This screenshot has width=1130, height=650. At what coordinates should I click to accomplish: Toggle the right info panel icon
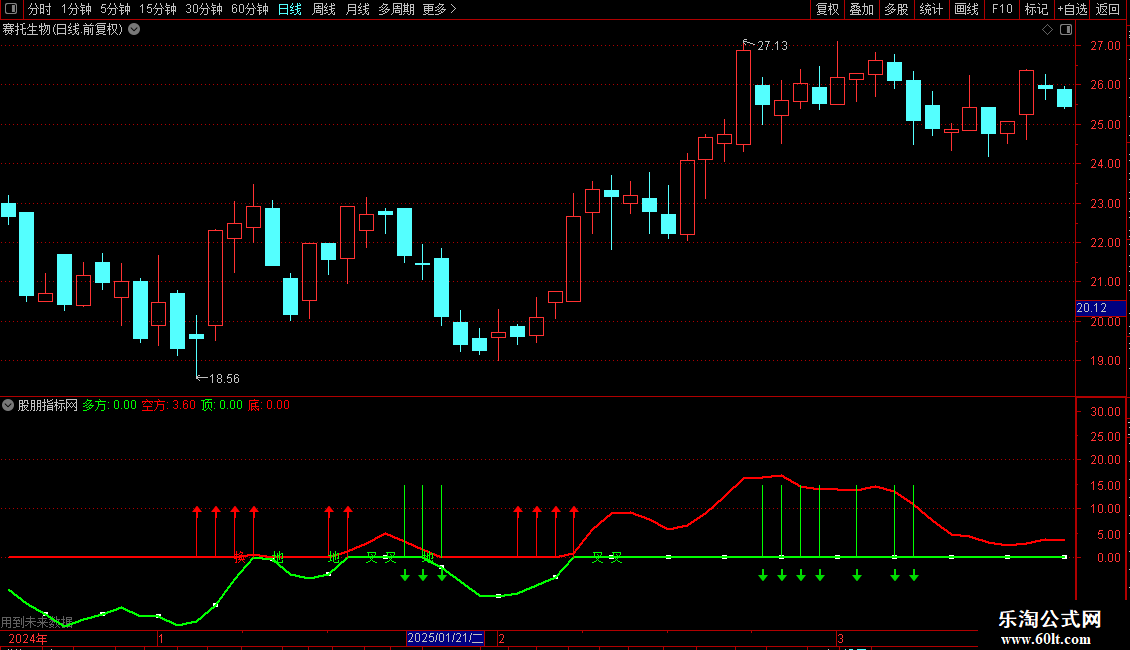coord(1066,30)
